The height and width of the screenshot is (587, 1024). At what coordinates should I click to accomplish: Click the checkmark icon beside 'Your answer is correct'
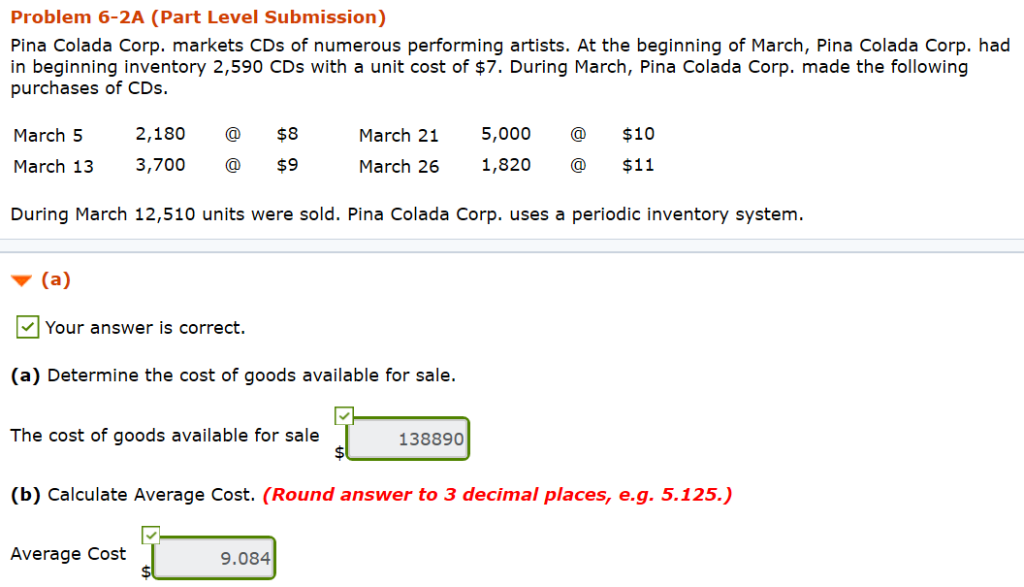pos(26,327)
